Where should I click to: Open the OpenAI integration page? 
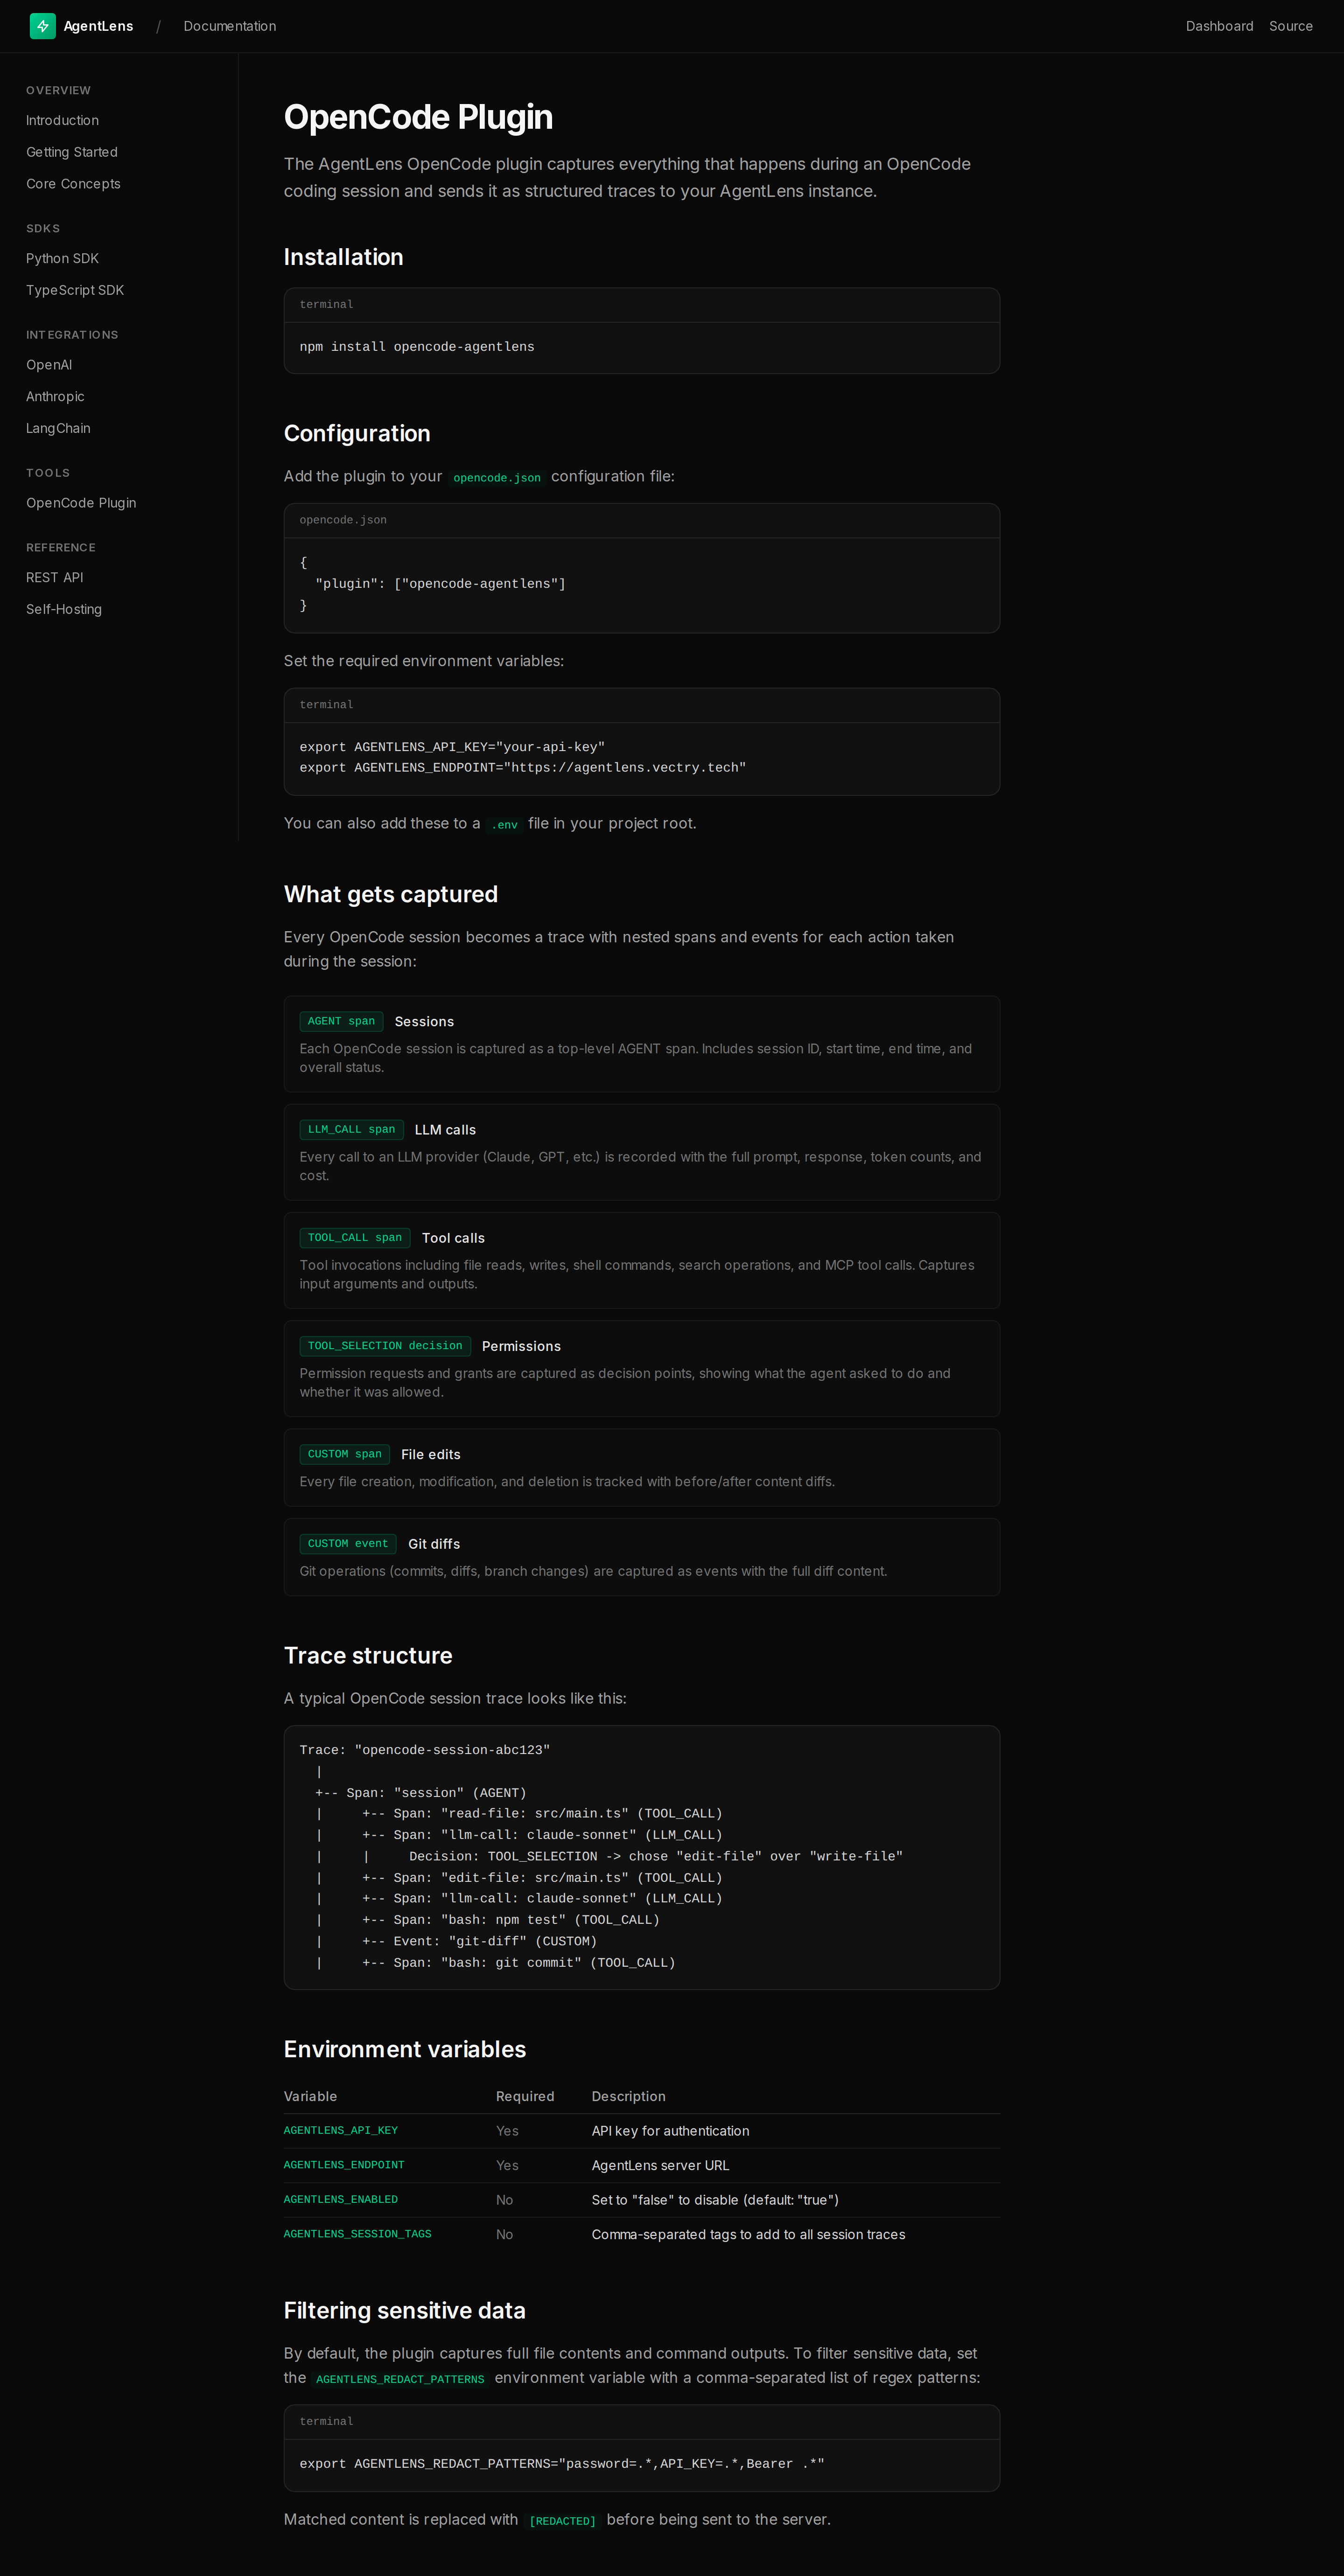pyautogui.click(x=49, y=365)
